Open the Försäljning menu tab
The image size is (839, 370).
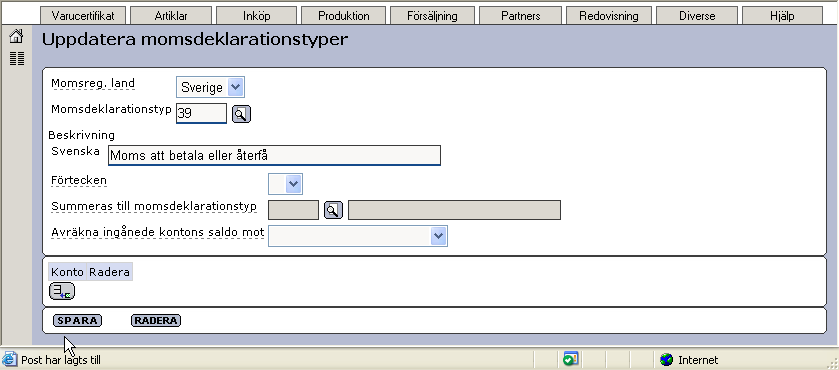pos(432,16)
